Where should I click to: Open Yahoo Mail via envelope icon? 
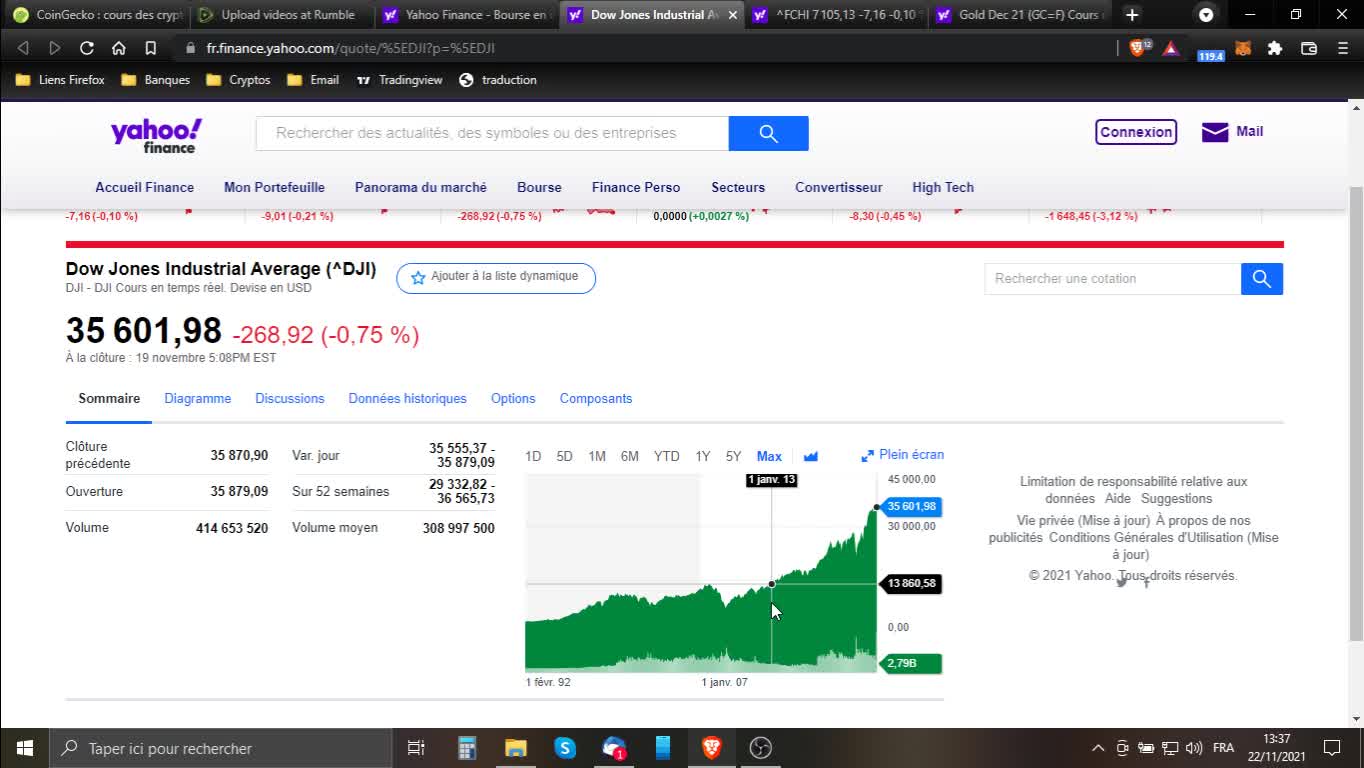pos(1215,132)
